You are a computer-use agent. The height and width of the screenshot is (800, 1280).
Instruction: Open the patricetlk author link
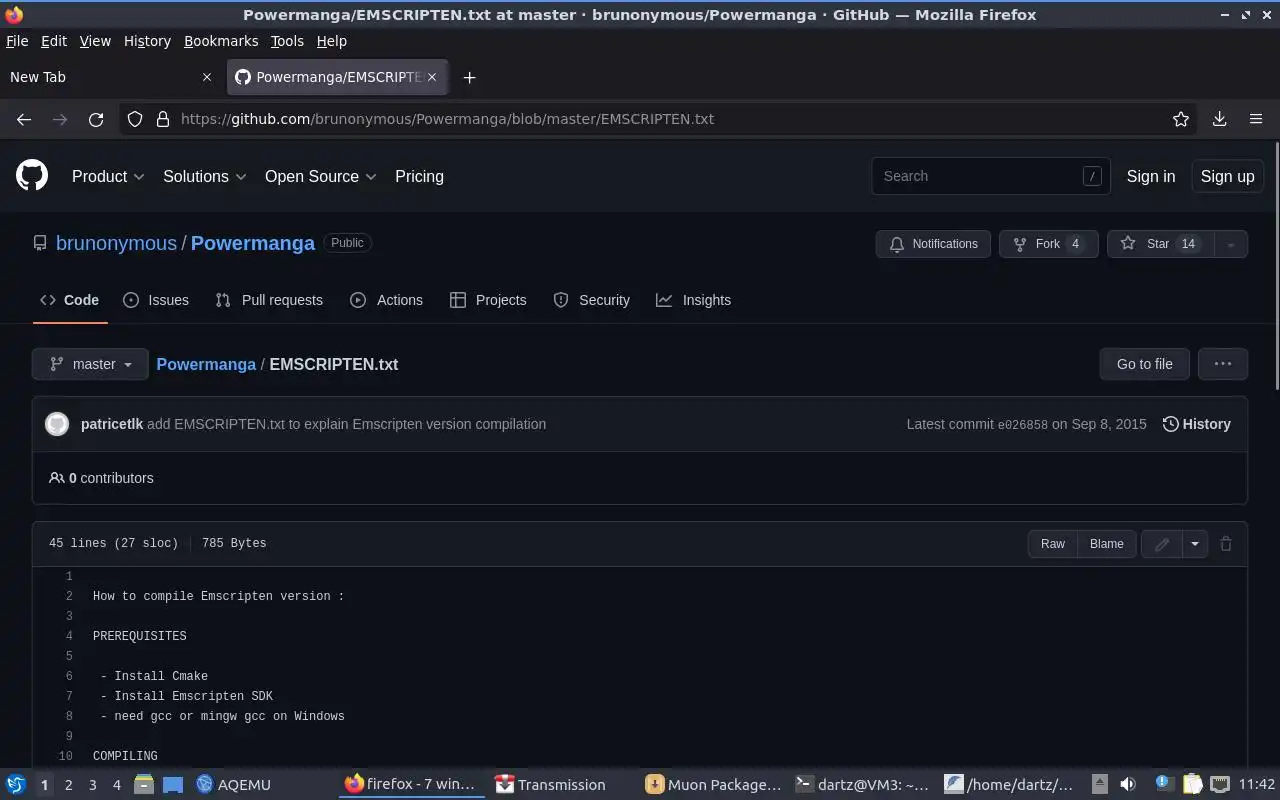(112, 424)
